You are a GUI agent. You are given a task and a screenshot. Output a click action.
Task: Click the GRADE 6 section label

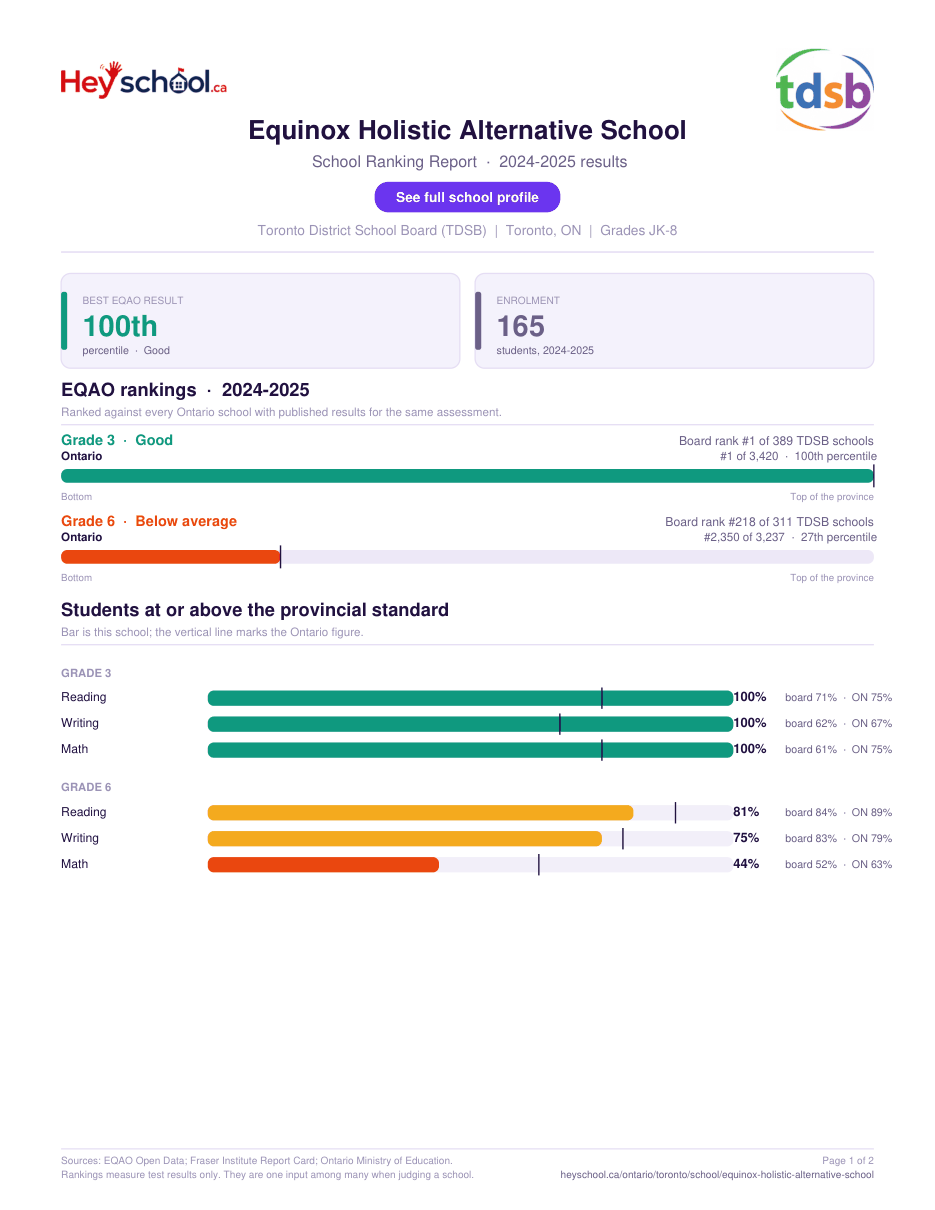pos(86,787)
